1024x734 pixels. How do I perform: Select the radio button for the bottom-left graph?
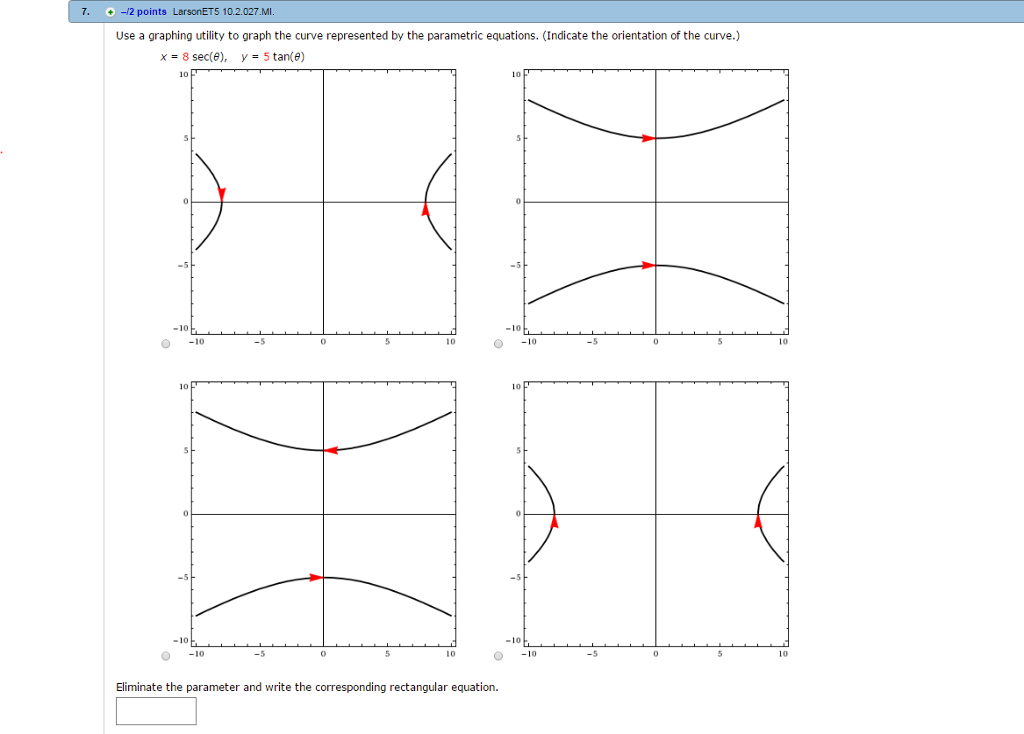click(163, 658)
